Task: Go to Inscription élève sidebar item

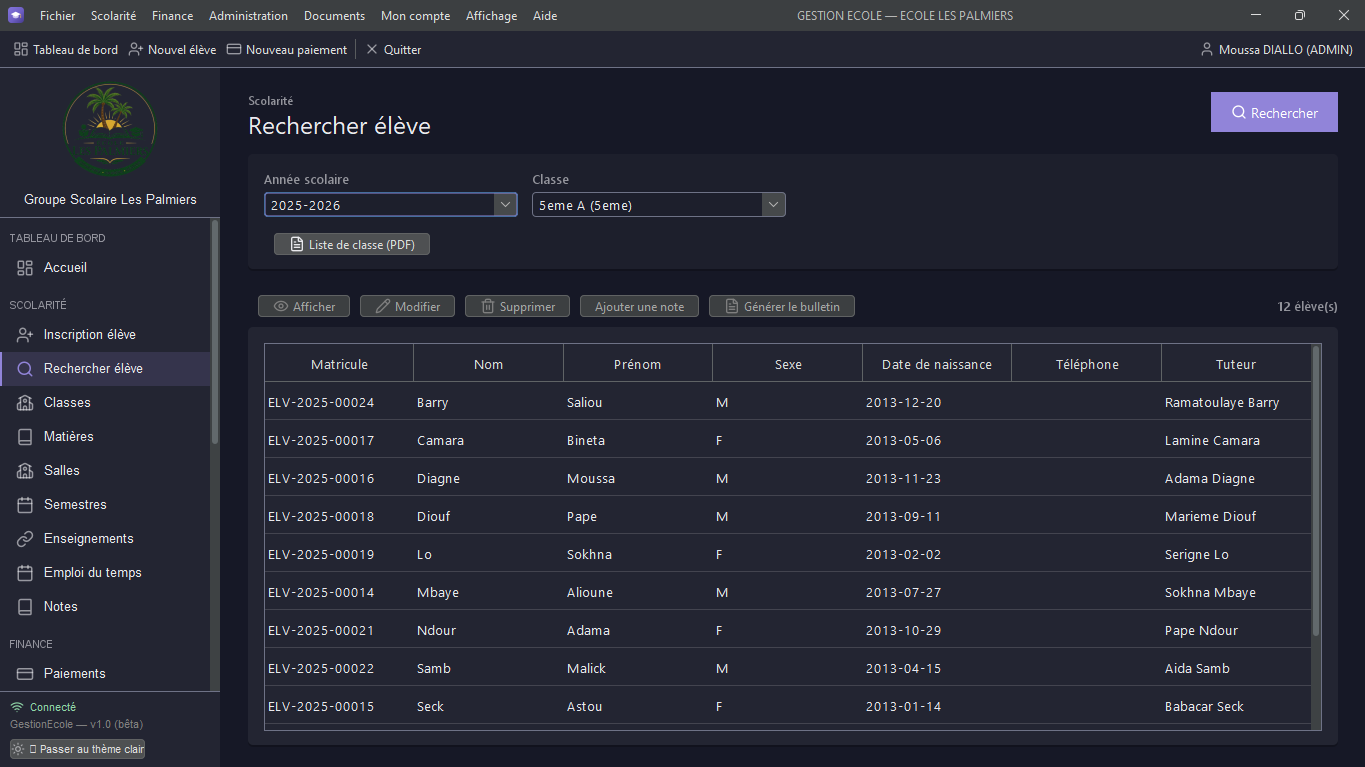Action: pyautogui.click(x=105, y=334)
